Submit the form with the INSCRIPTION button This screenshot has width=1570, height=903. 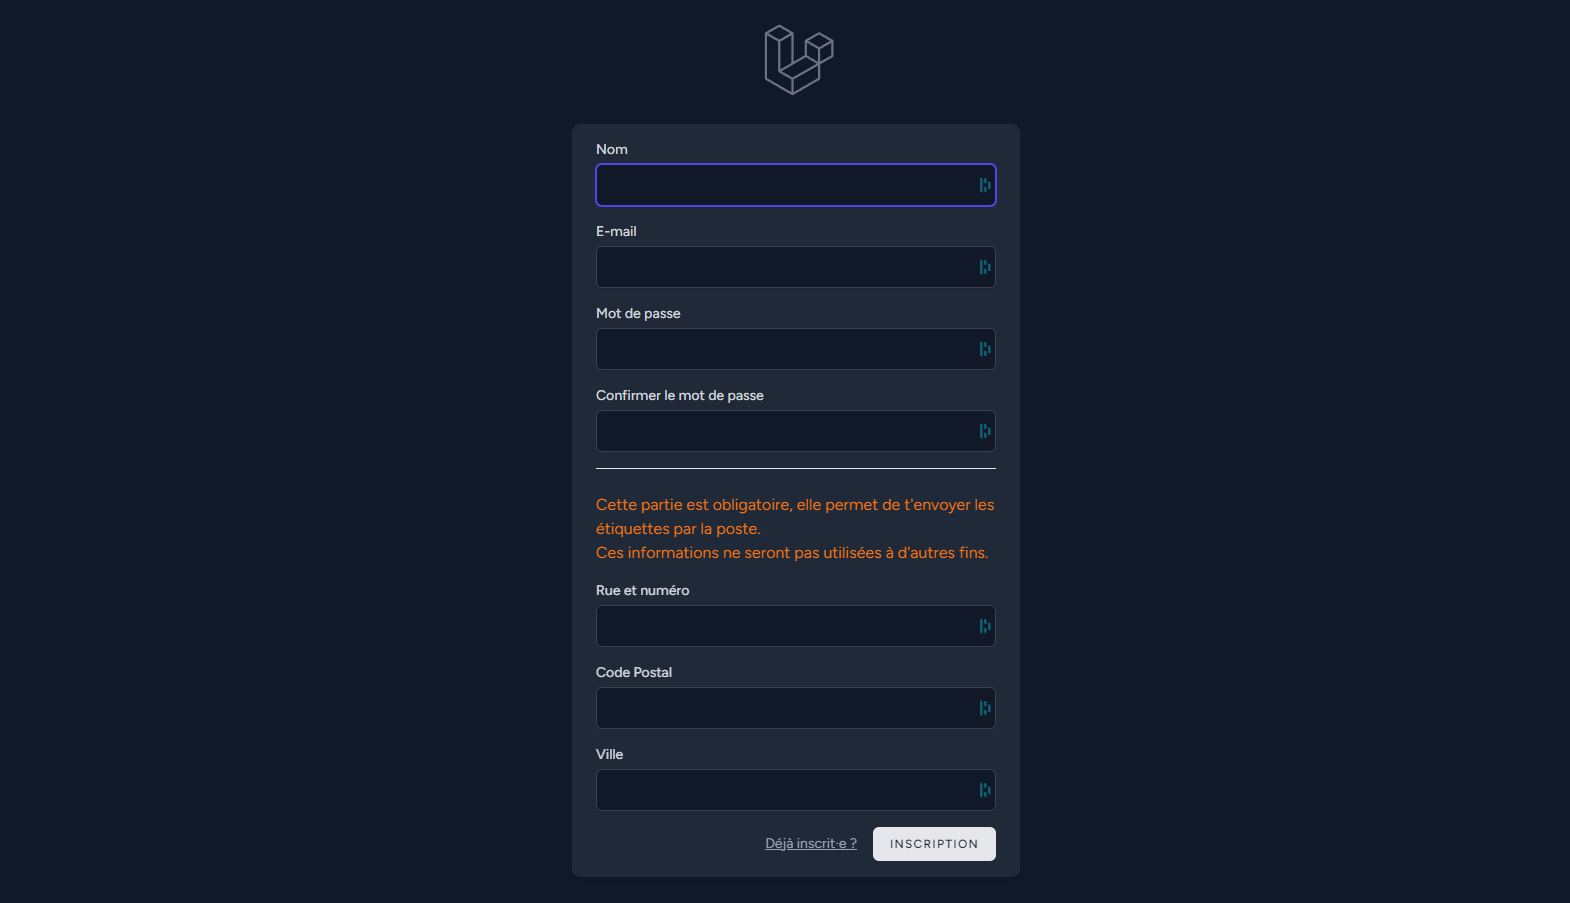(934, 844)
